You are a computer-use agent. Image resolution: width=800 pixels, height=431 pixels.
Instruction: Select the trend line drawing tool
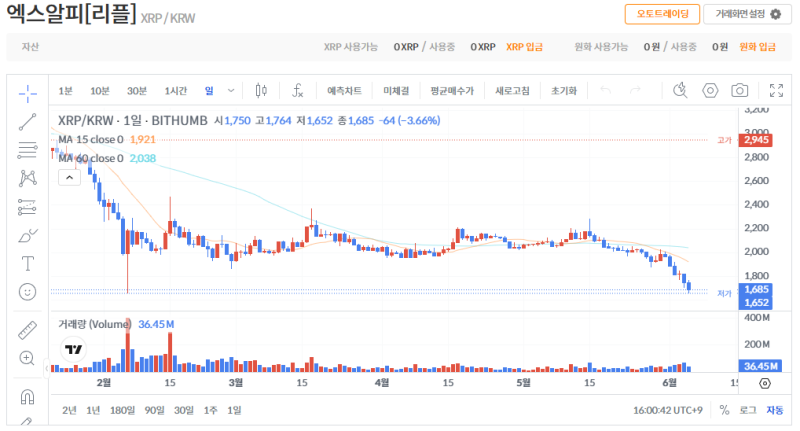tap(28, 122)
